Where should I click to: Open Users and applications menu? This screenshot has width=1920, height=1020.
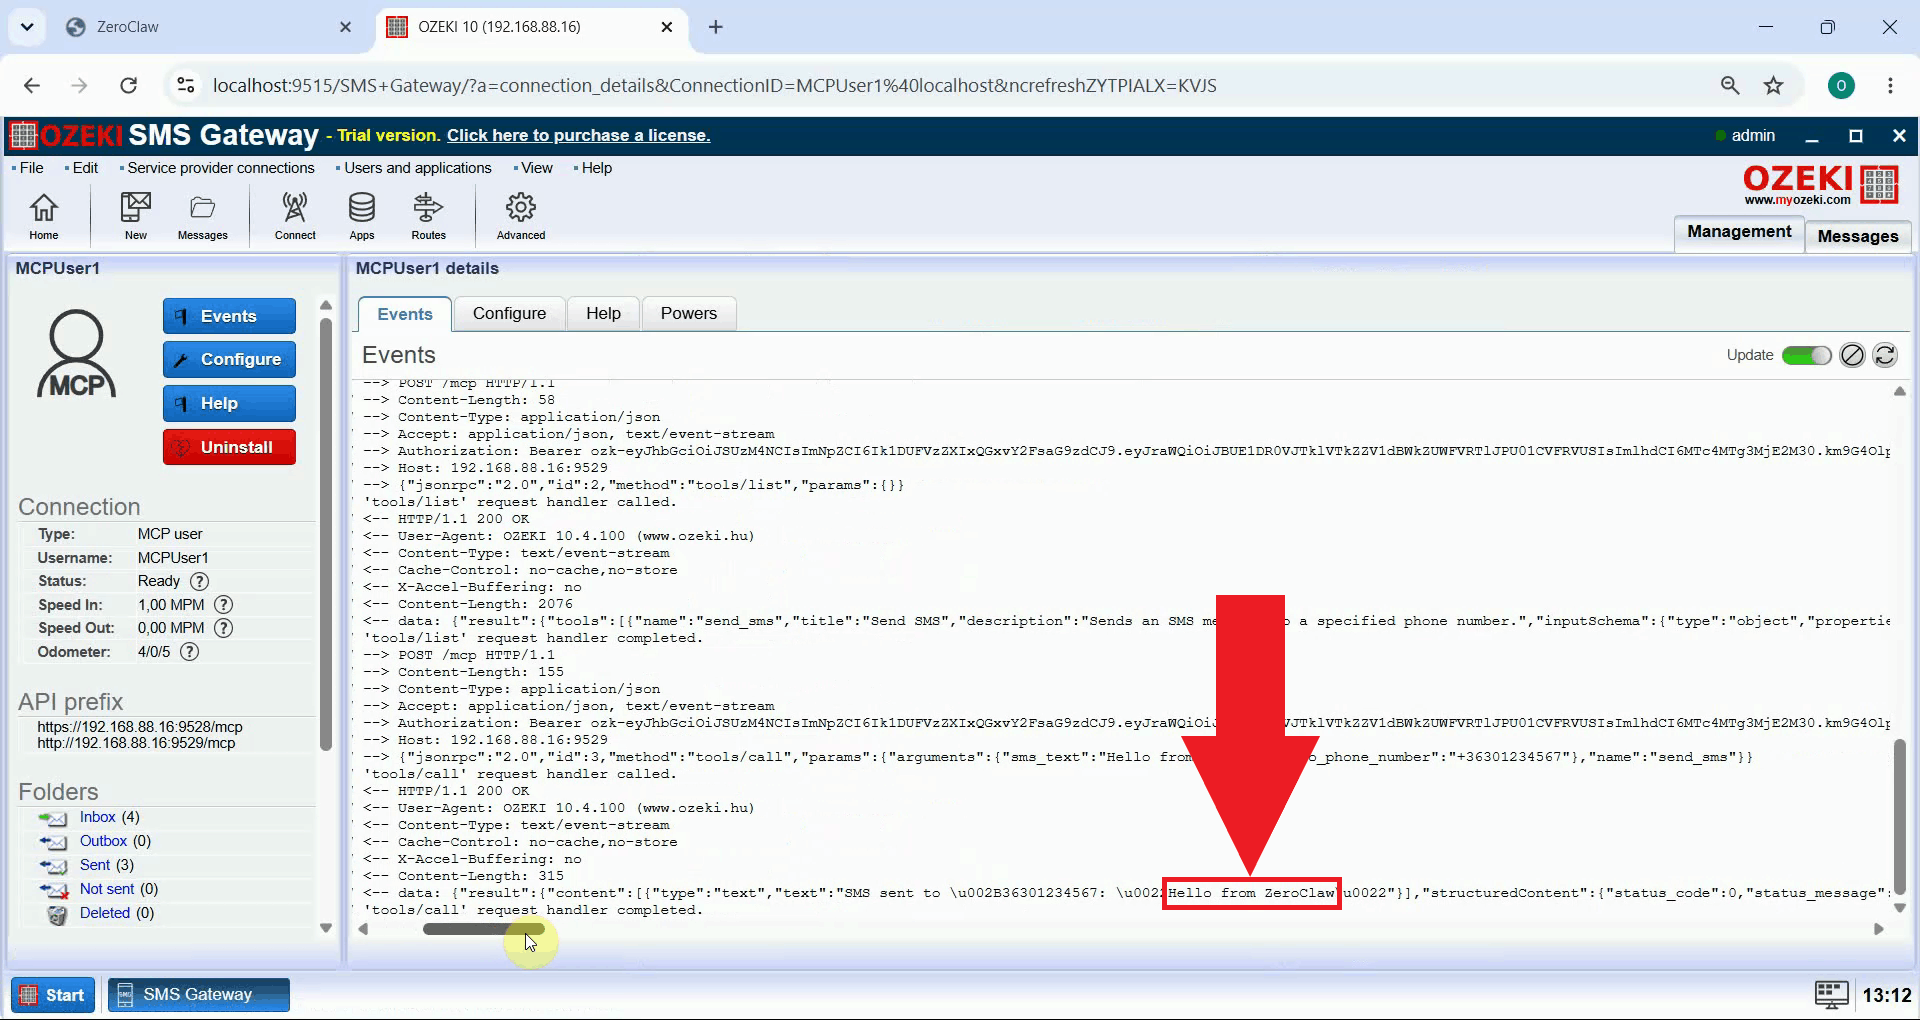(417, 168)
